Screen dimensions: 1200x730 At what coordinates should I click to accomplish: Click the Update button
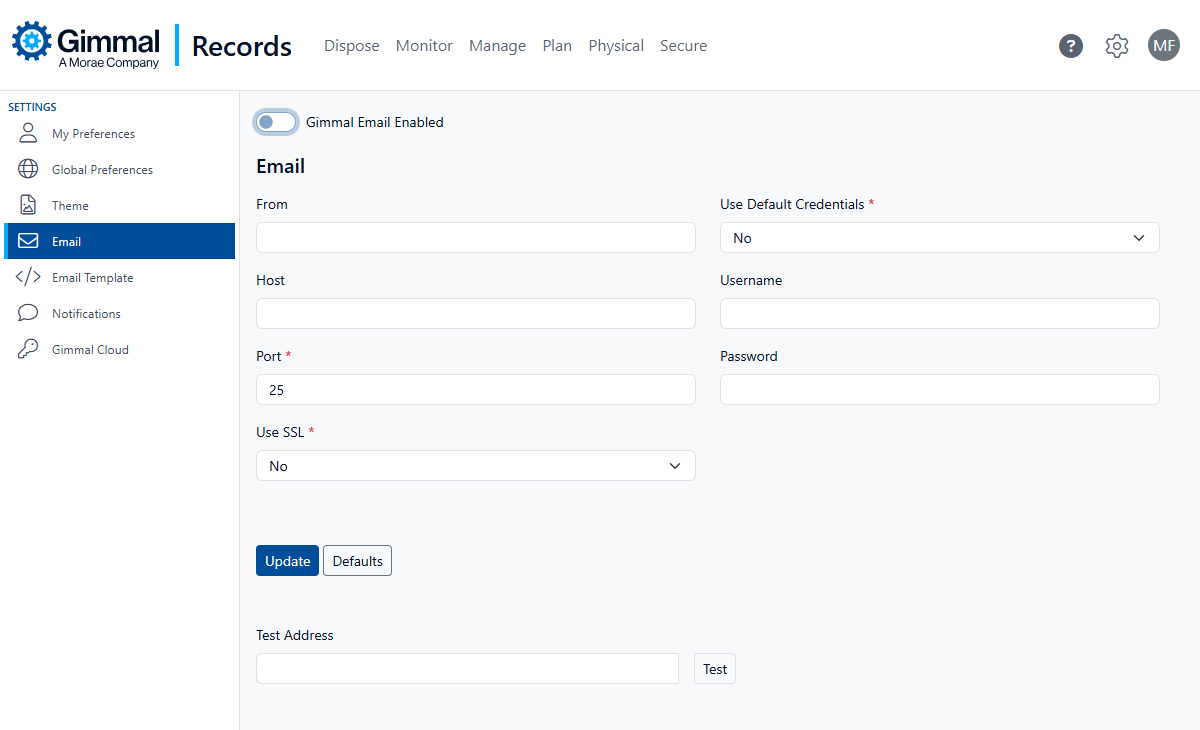point(287,561)
